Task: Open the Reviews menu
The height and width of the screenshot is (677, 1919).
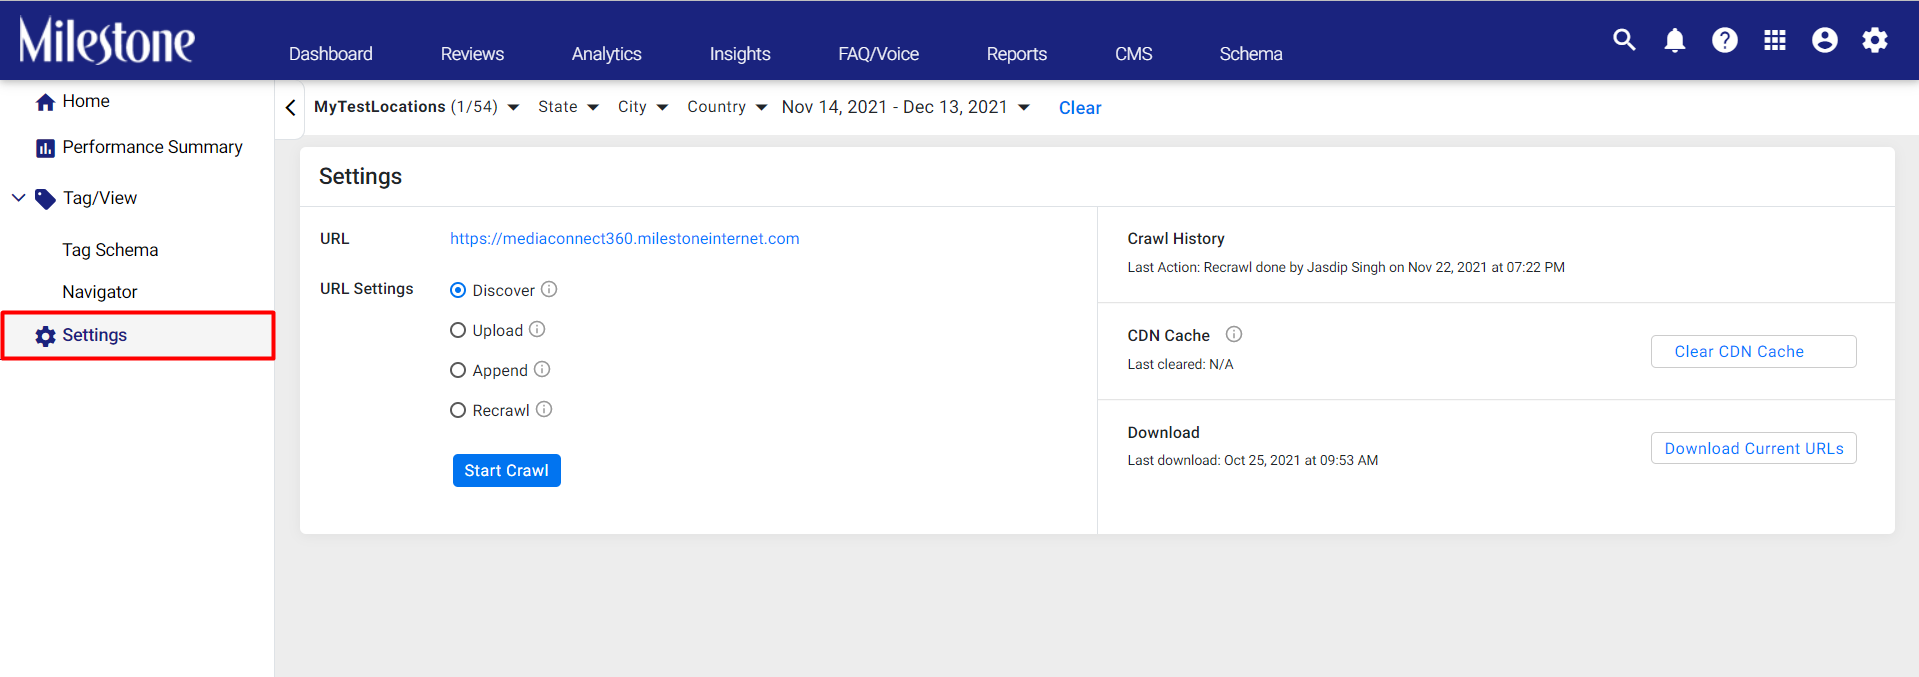Action: (x=472, y=54)
